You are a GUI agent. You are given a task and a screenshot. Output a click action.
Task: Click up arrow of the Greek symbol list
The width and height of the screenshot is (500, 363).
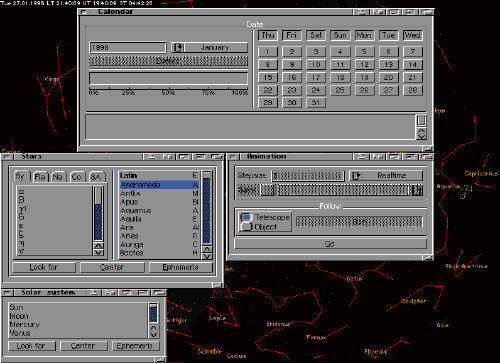(99, 246)
